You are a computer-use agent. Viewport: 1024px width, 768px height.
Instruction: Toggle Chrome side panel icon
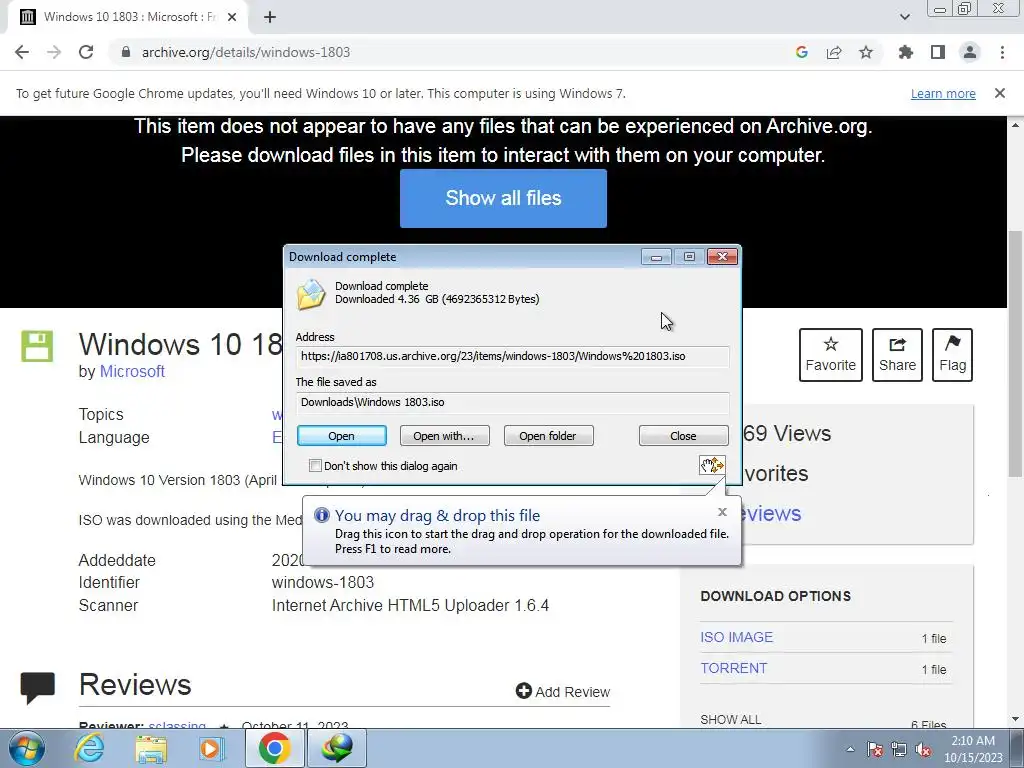[x=938, y=52]
